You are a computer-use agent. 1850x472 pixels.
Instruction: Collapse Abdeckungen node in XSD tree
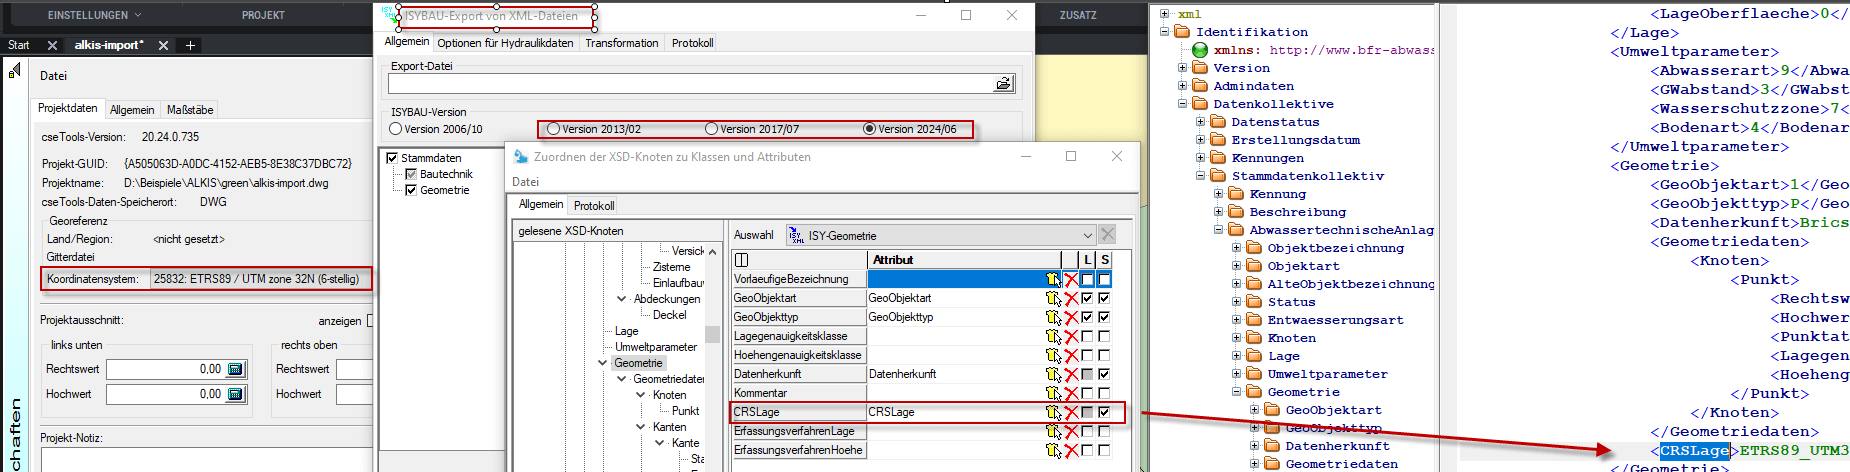click(x=621, y=299)
